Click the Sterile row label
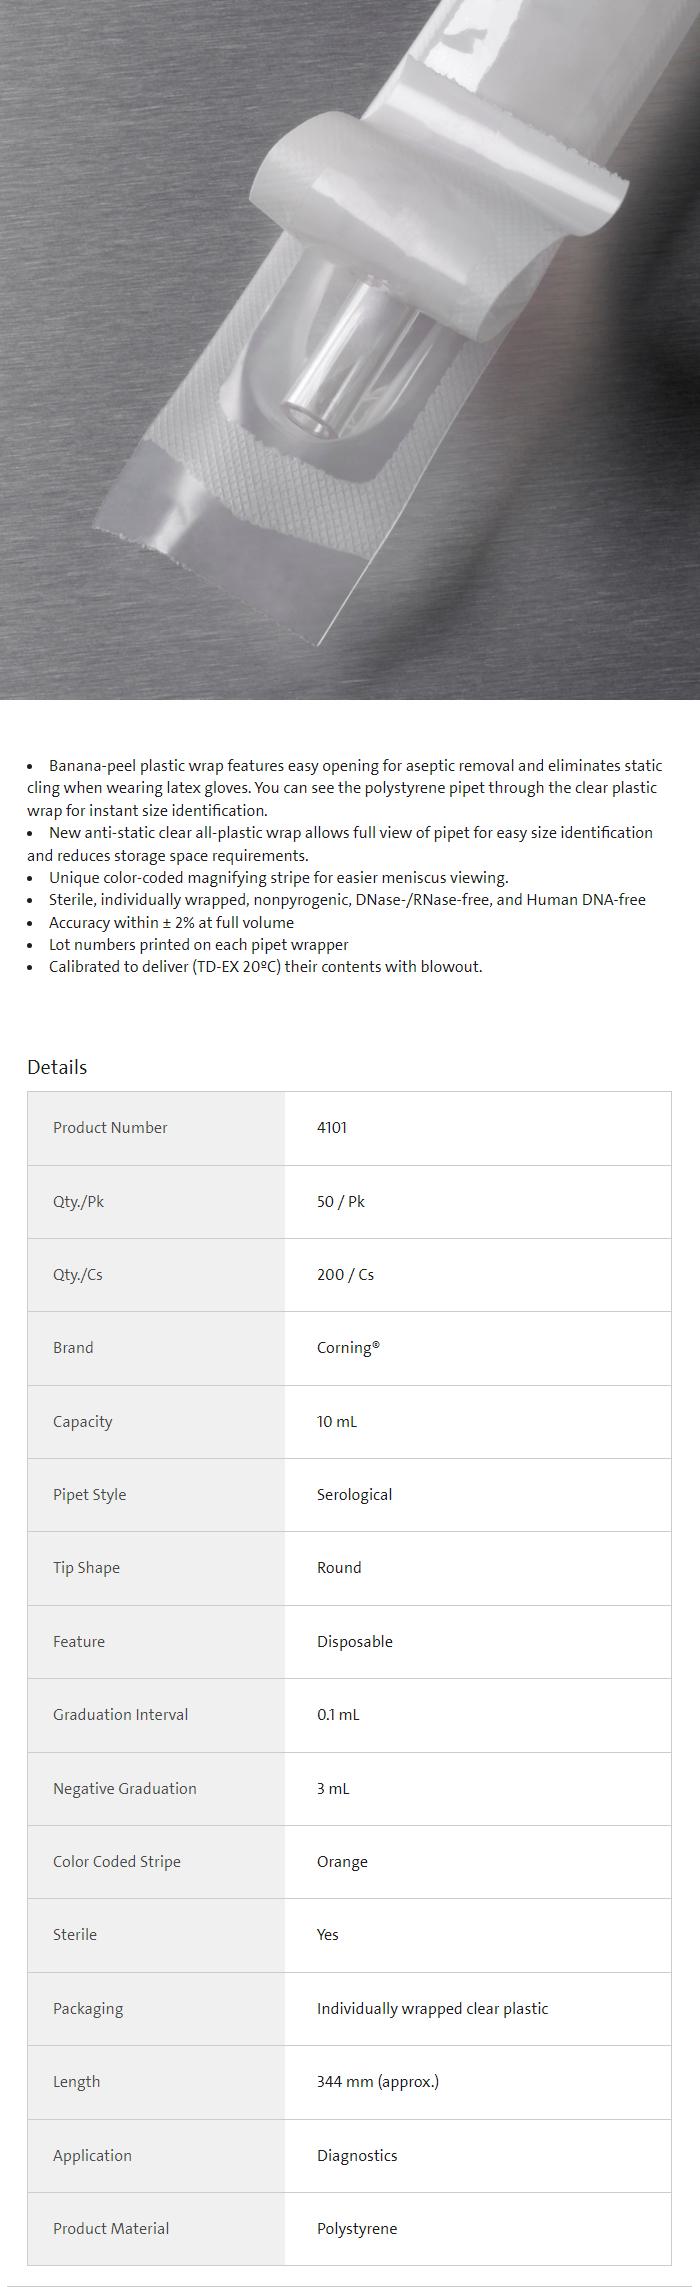Viewport: 700px width, 2287px height. pos(75,1935)
